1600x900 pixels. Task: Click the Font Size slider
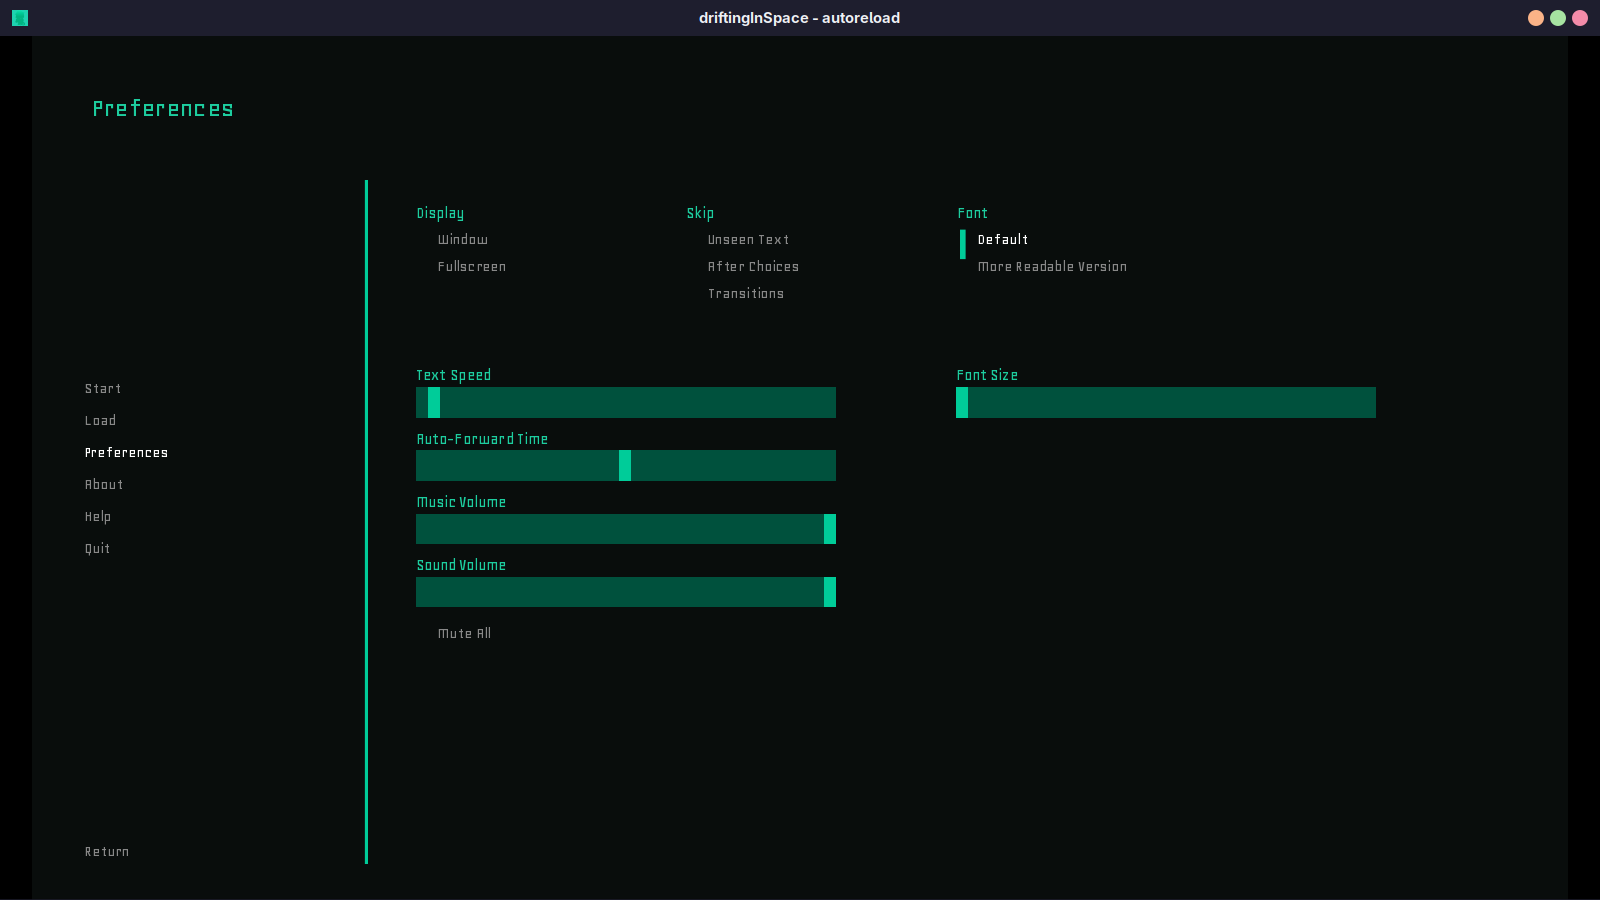[x=1166, y=403]
